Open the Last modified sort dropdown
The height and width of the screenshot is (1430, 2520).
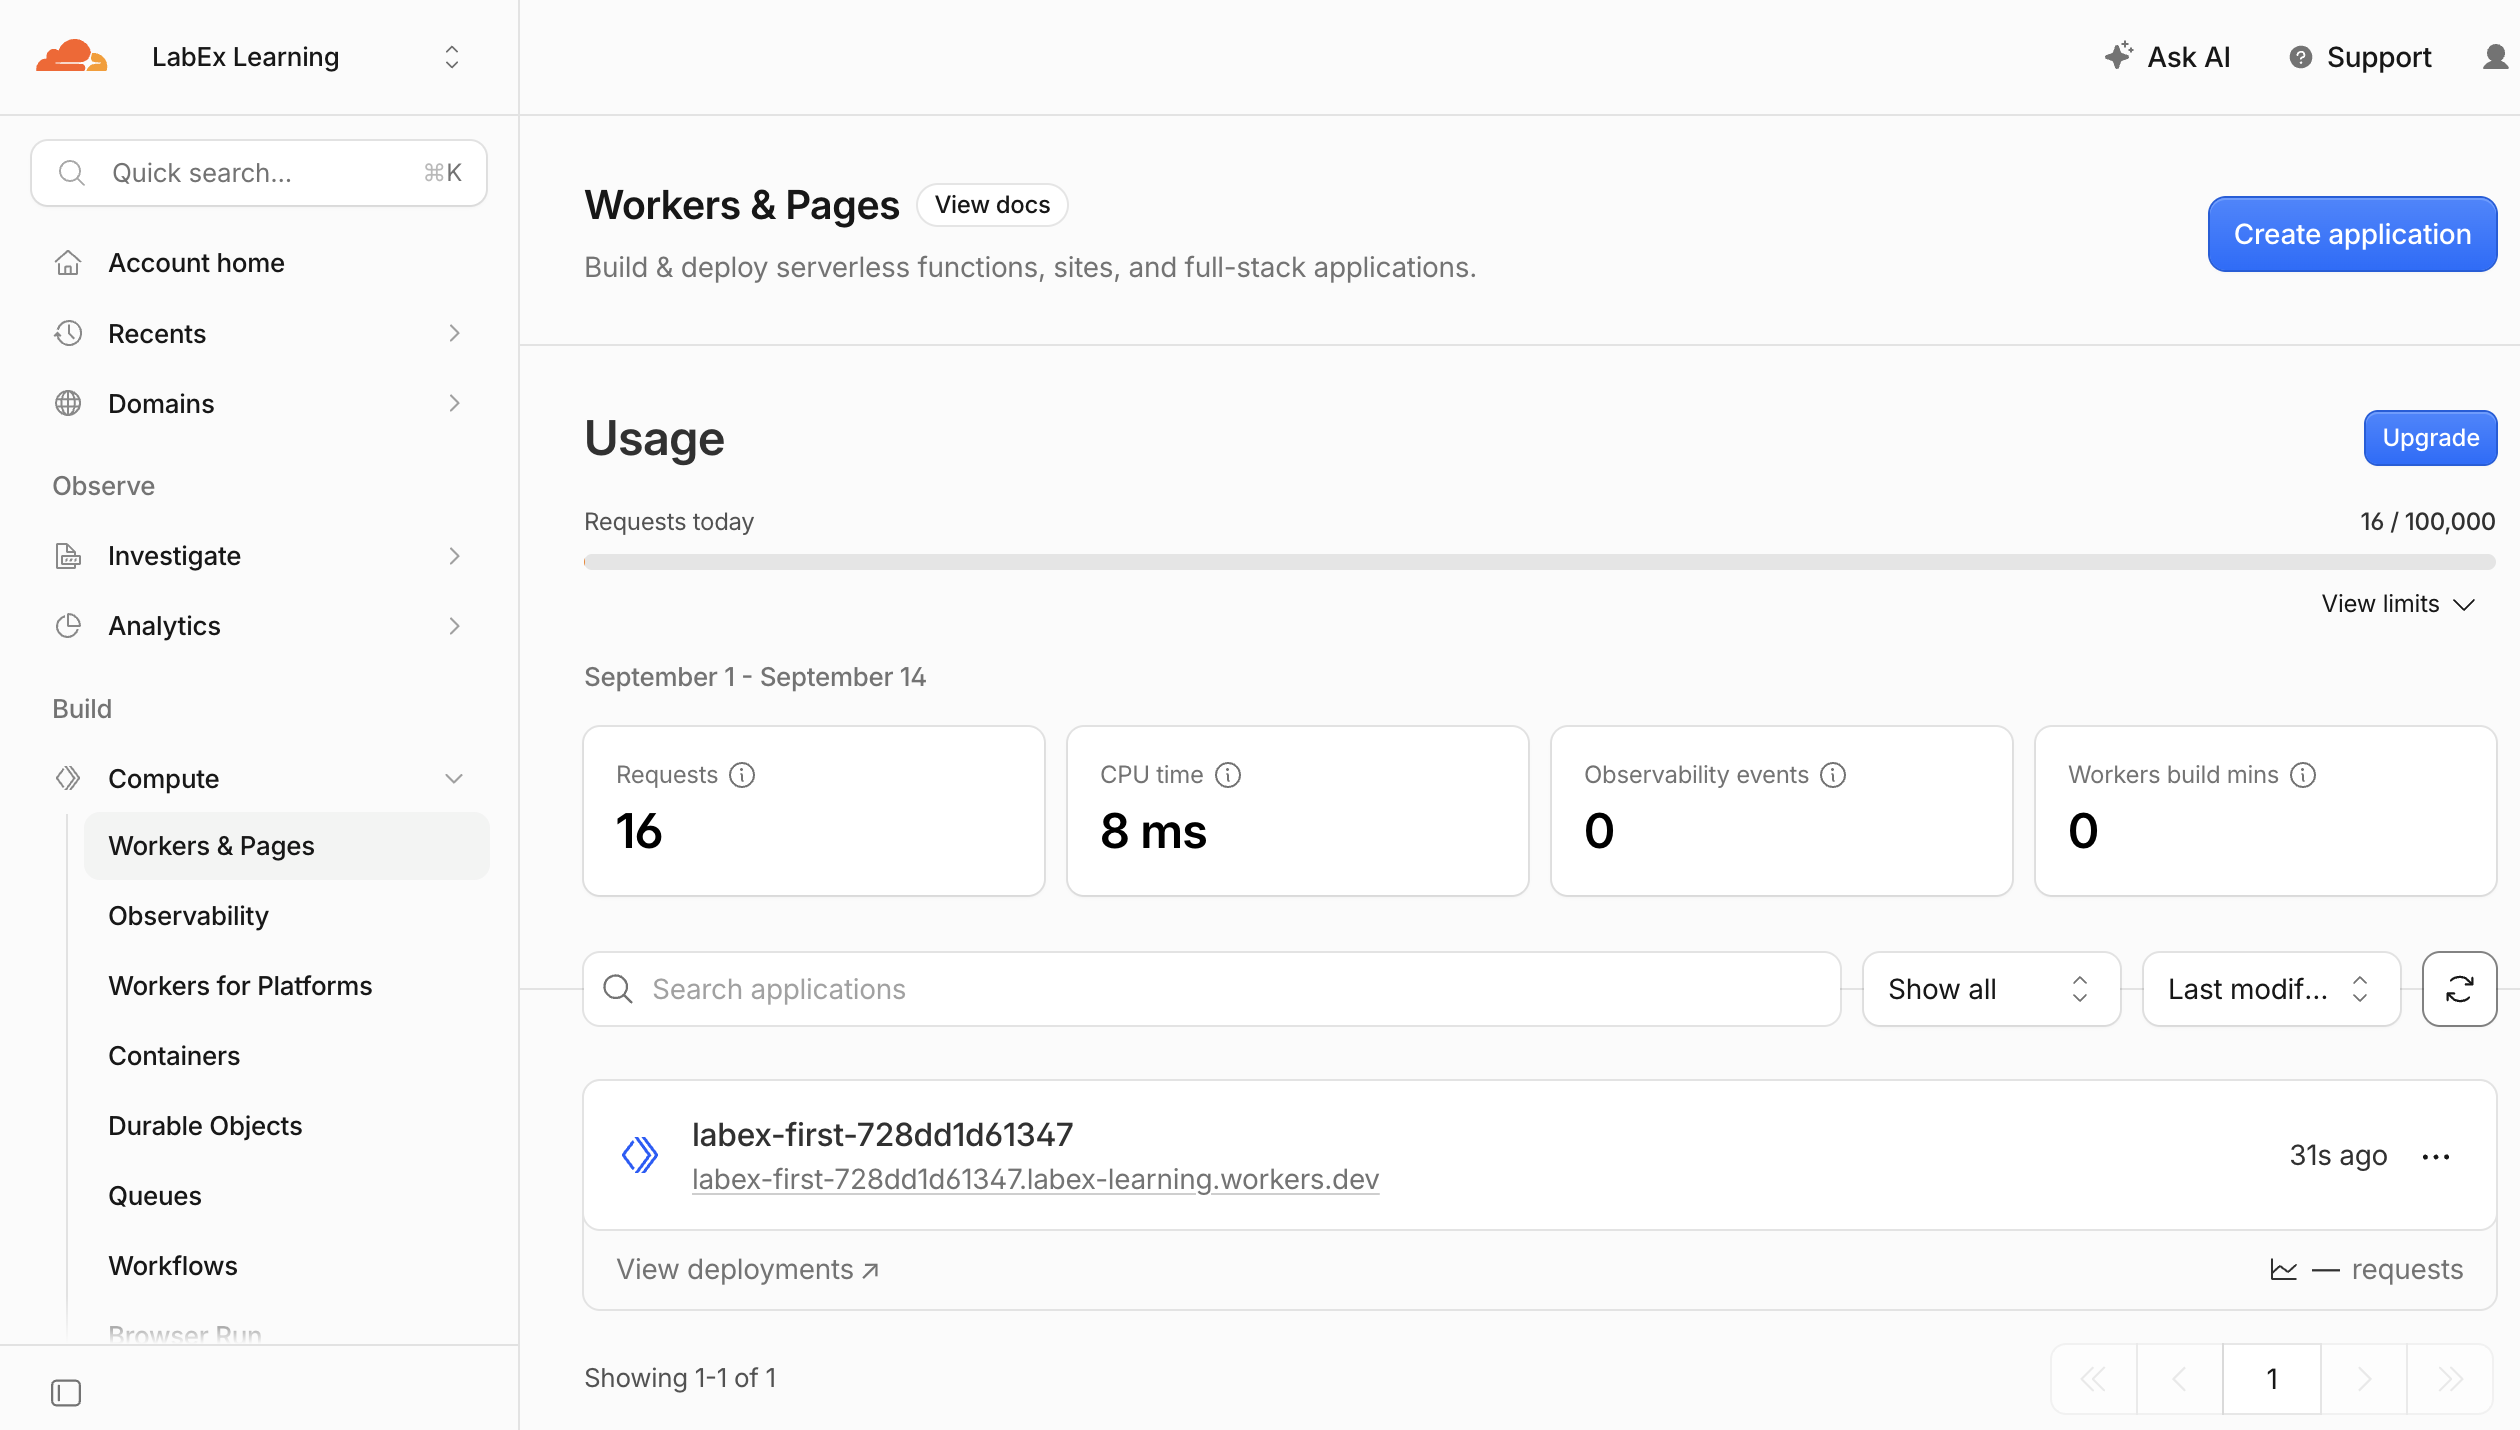(2271, 989)
